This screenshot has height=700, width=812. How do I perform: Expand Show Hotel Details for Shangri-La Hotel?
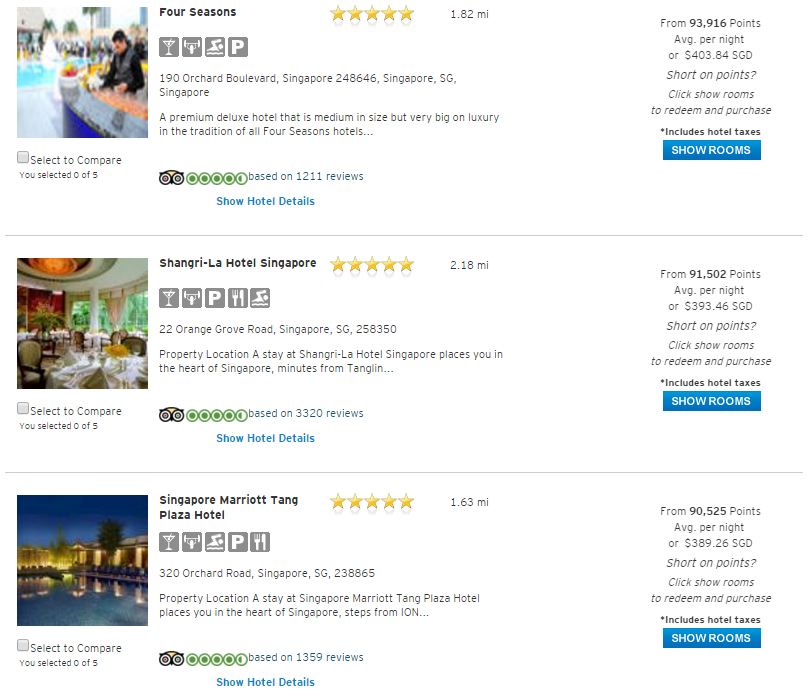265,439
